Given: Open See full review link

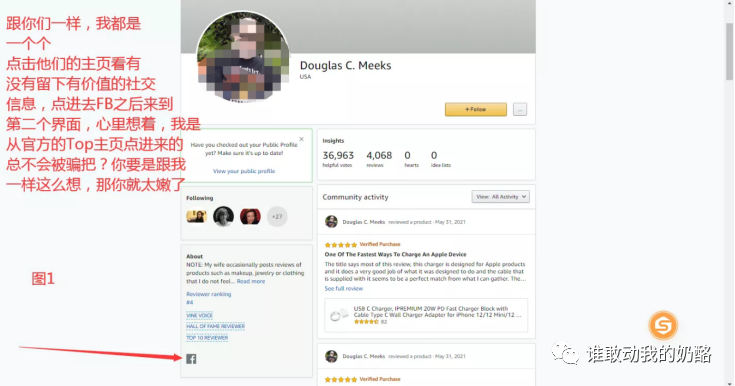Looking at the screenshot, I should (344, 288).
